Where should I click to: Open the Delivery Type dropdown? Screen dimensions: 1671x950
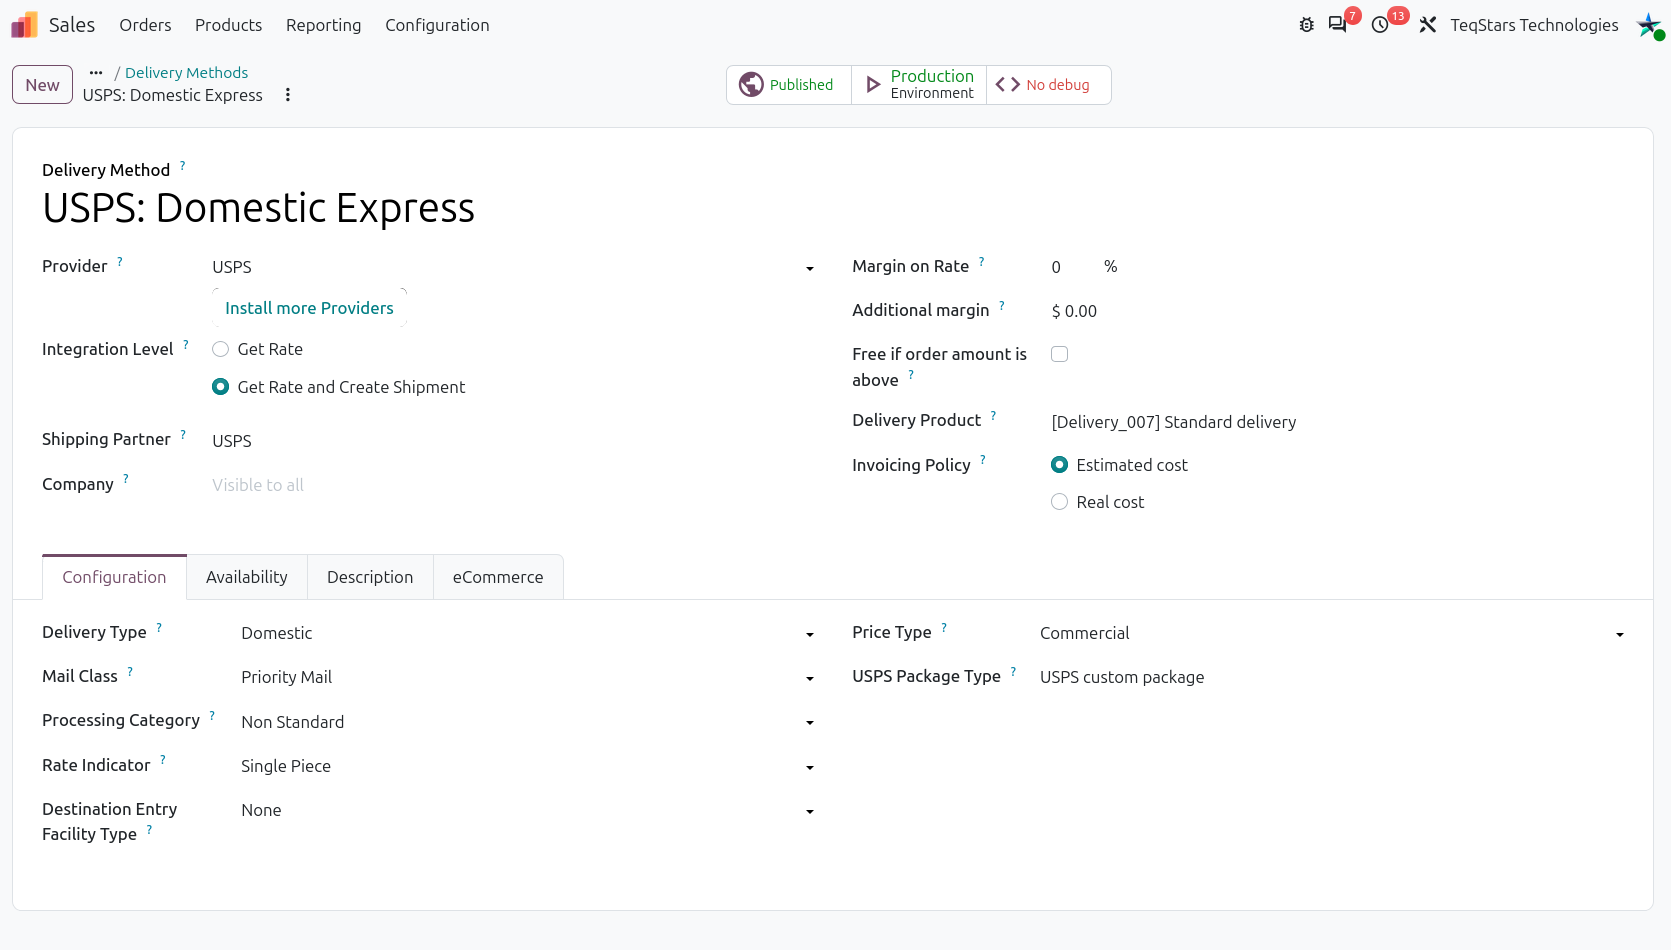click(x=528, y=633)
